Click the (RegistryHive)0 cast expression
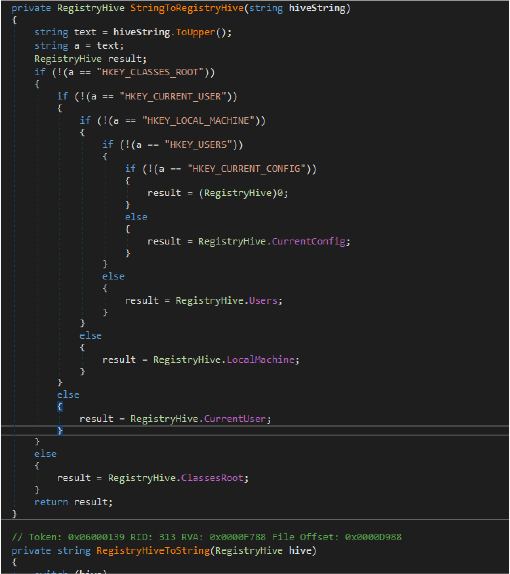 pyautogui.click(x=241, y=193)
